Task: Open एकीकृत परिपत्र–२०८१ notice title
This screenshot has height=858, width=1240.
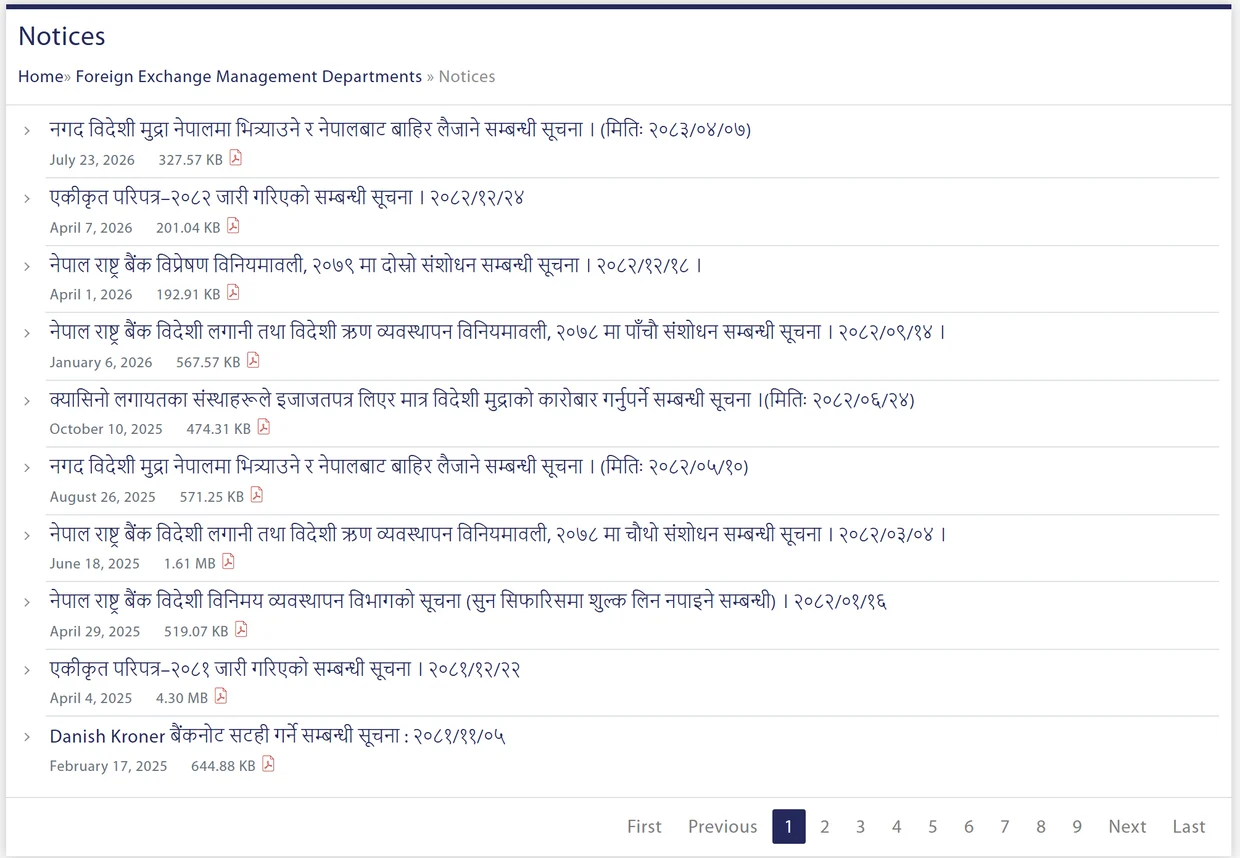Action: click(285, 669)
